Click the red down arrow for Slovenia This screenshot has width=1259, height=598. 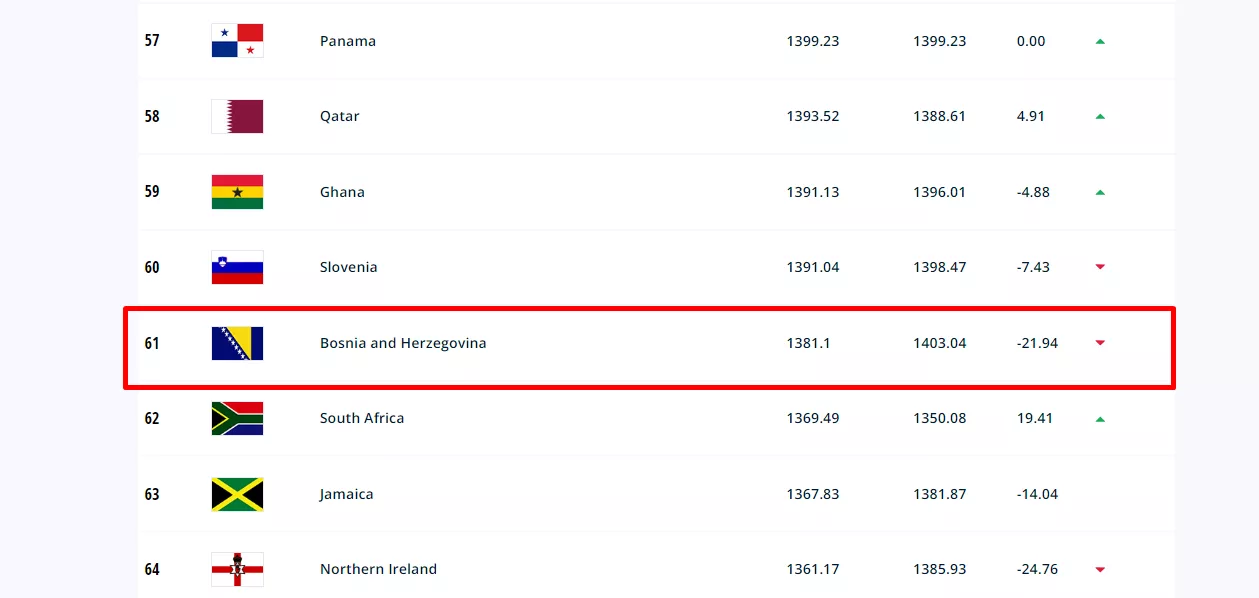1100,267
